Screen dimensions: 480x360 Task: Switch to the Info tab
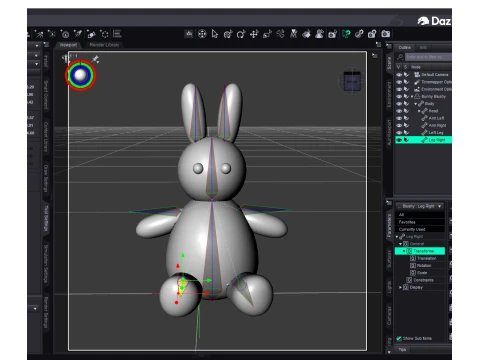click(x=423, y=48)
